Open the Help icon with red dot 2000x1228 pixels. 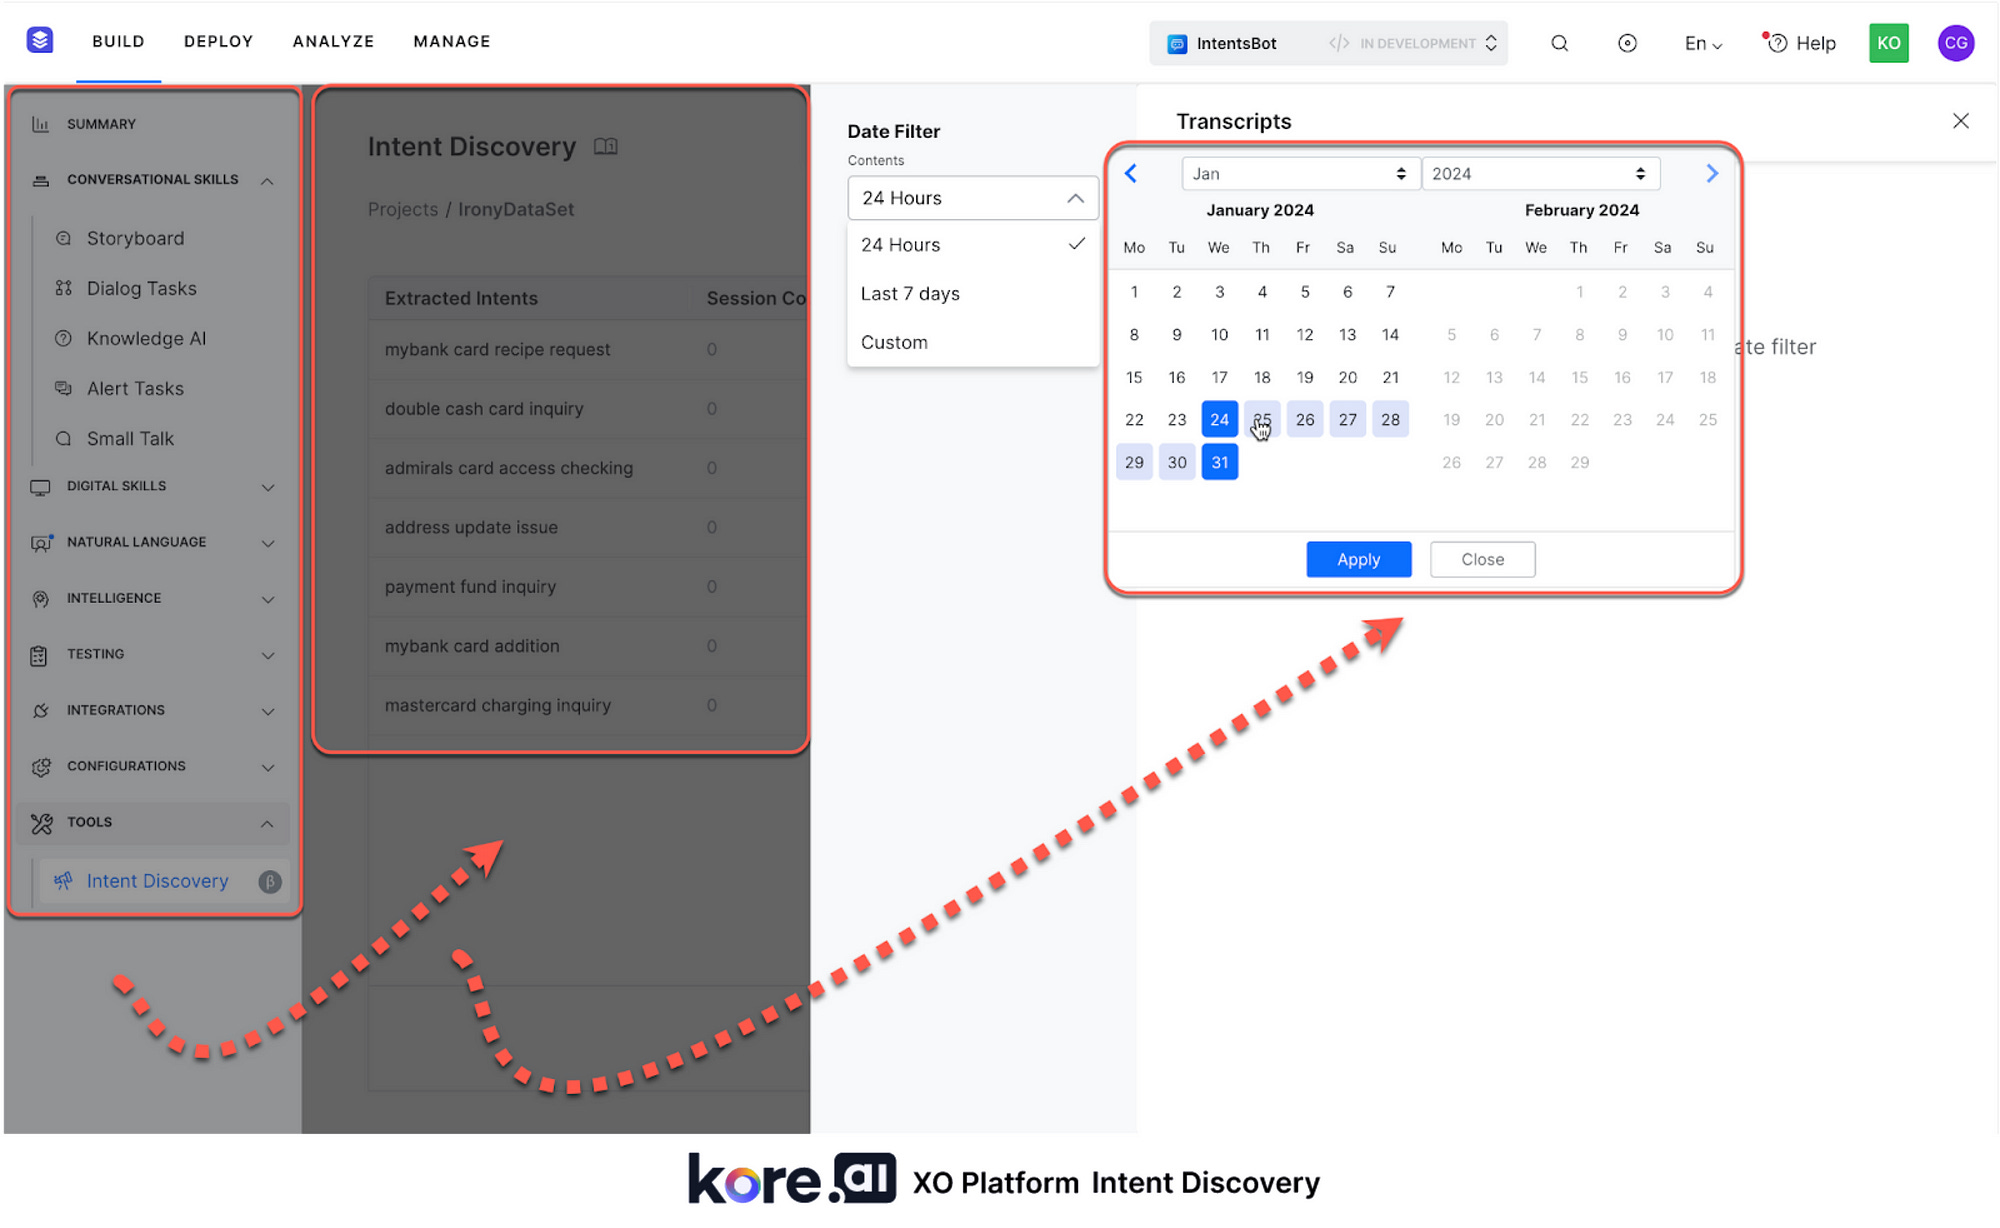[1775, 43]
